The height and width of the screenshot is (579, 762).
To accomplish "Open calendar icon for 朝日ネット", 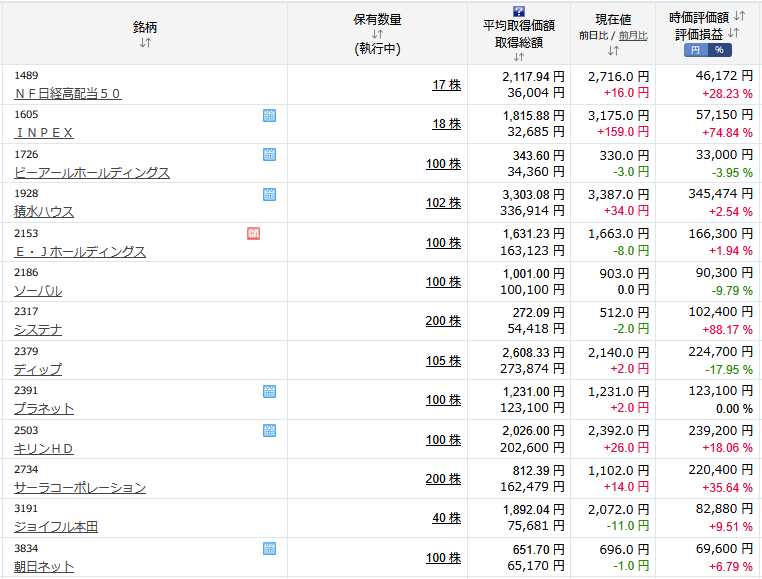I will click(269, 548).
